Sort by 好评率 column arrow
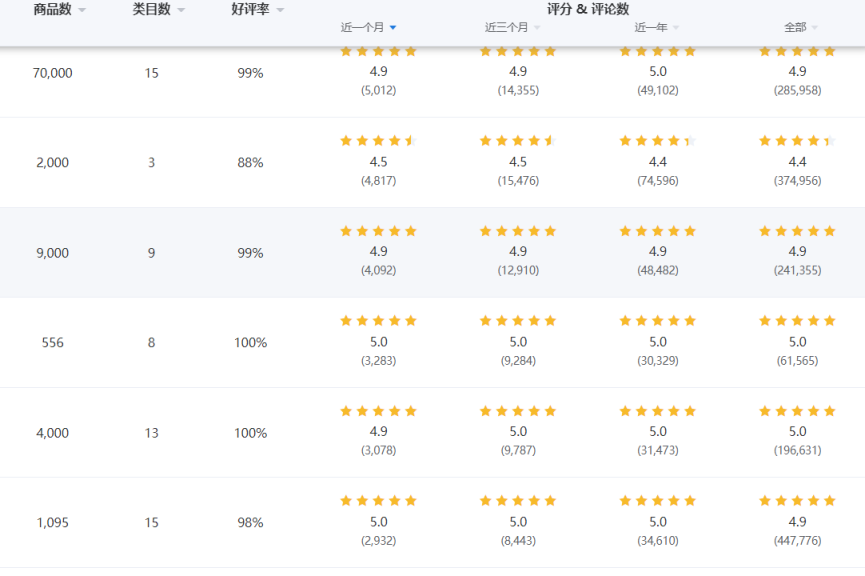Image resolution: width=865 pixels, height=576 pixels. tap(280, 10)
